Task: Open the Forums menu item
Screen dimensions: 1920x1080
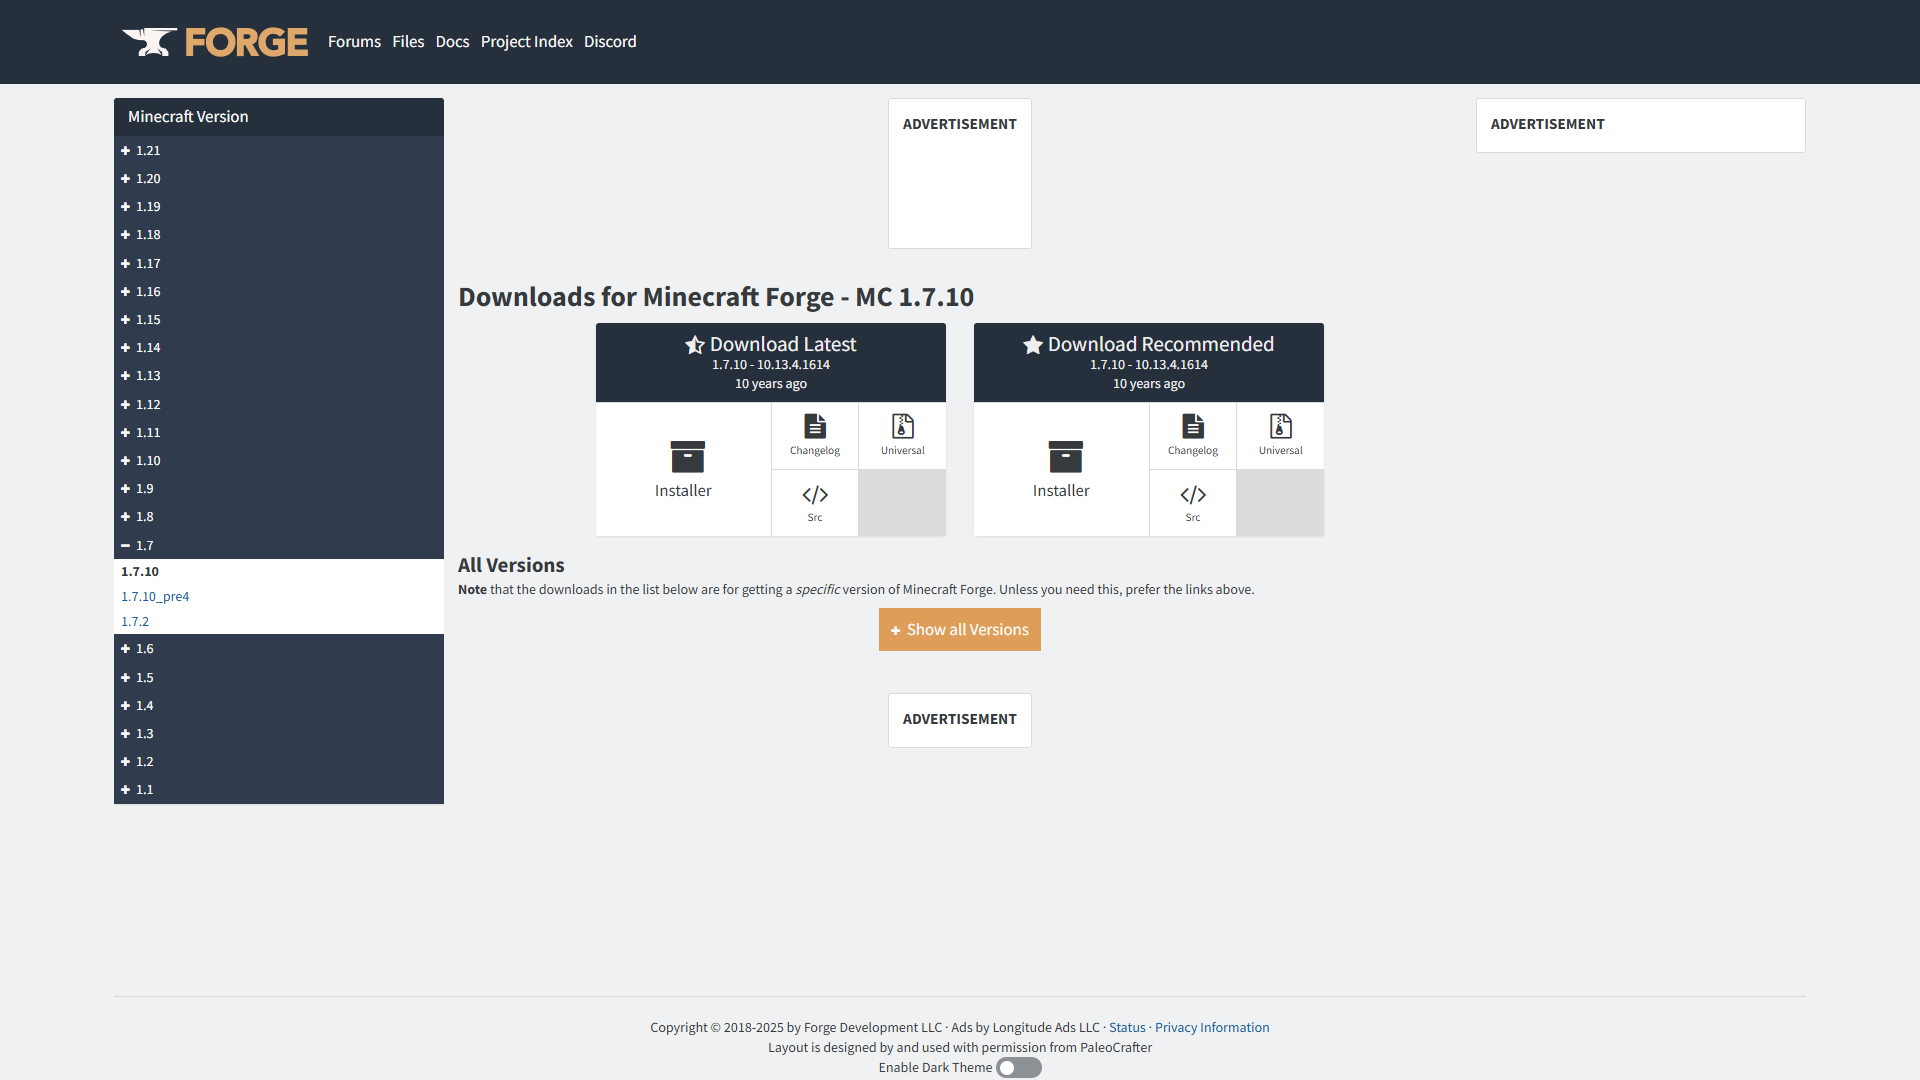Action: pos(354,42)
